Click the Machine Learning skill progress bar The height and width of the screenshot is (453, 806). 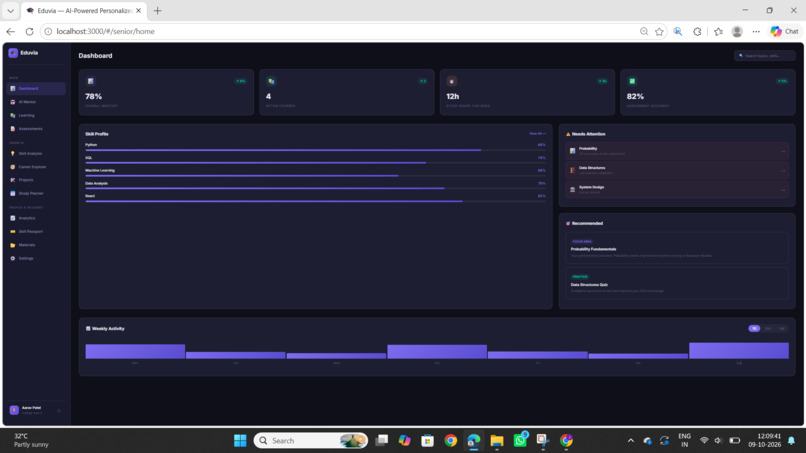pyautogui.click(x=316, y=176)
